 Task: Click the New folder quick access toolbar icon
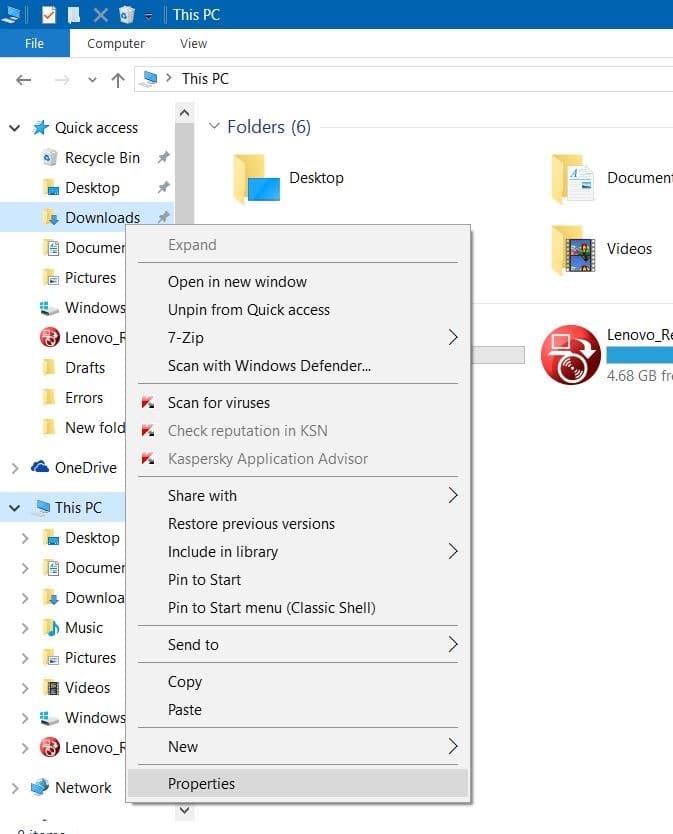tap(74, 14)
